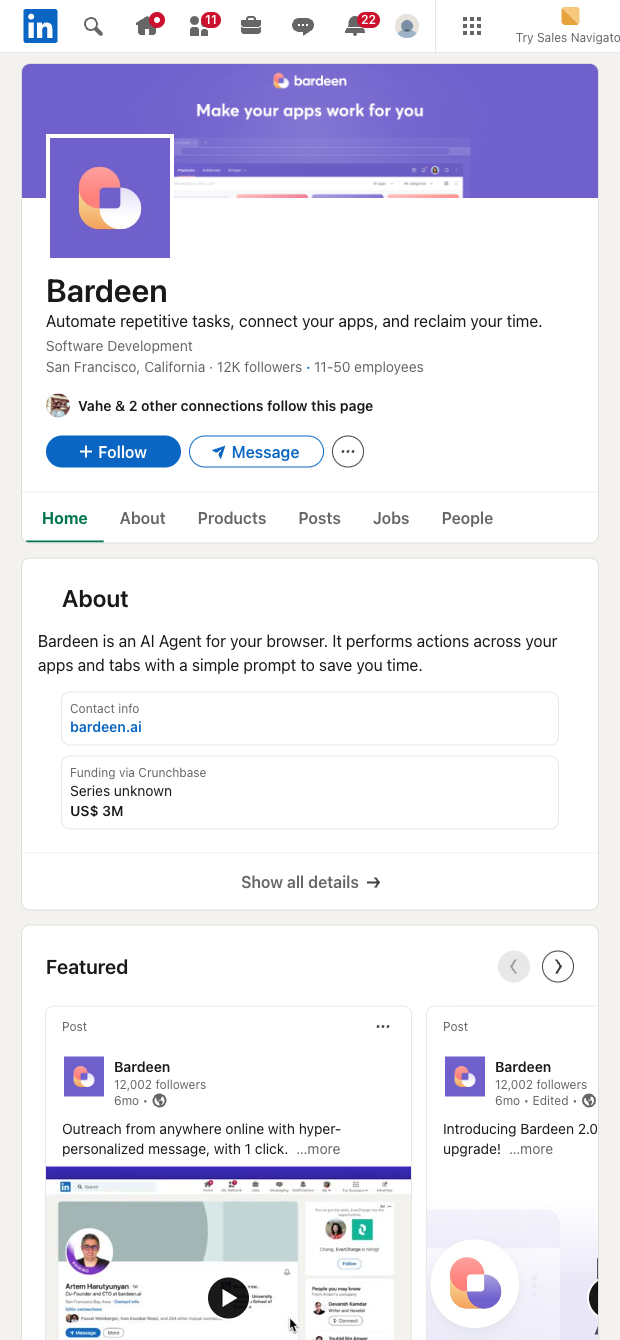Image resolution: width=620 pixels, height=1340 pixels.
Task: Open Jobs via the briefcase icon
Action: coord(251,26)
